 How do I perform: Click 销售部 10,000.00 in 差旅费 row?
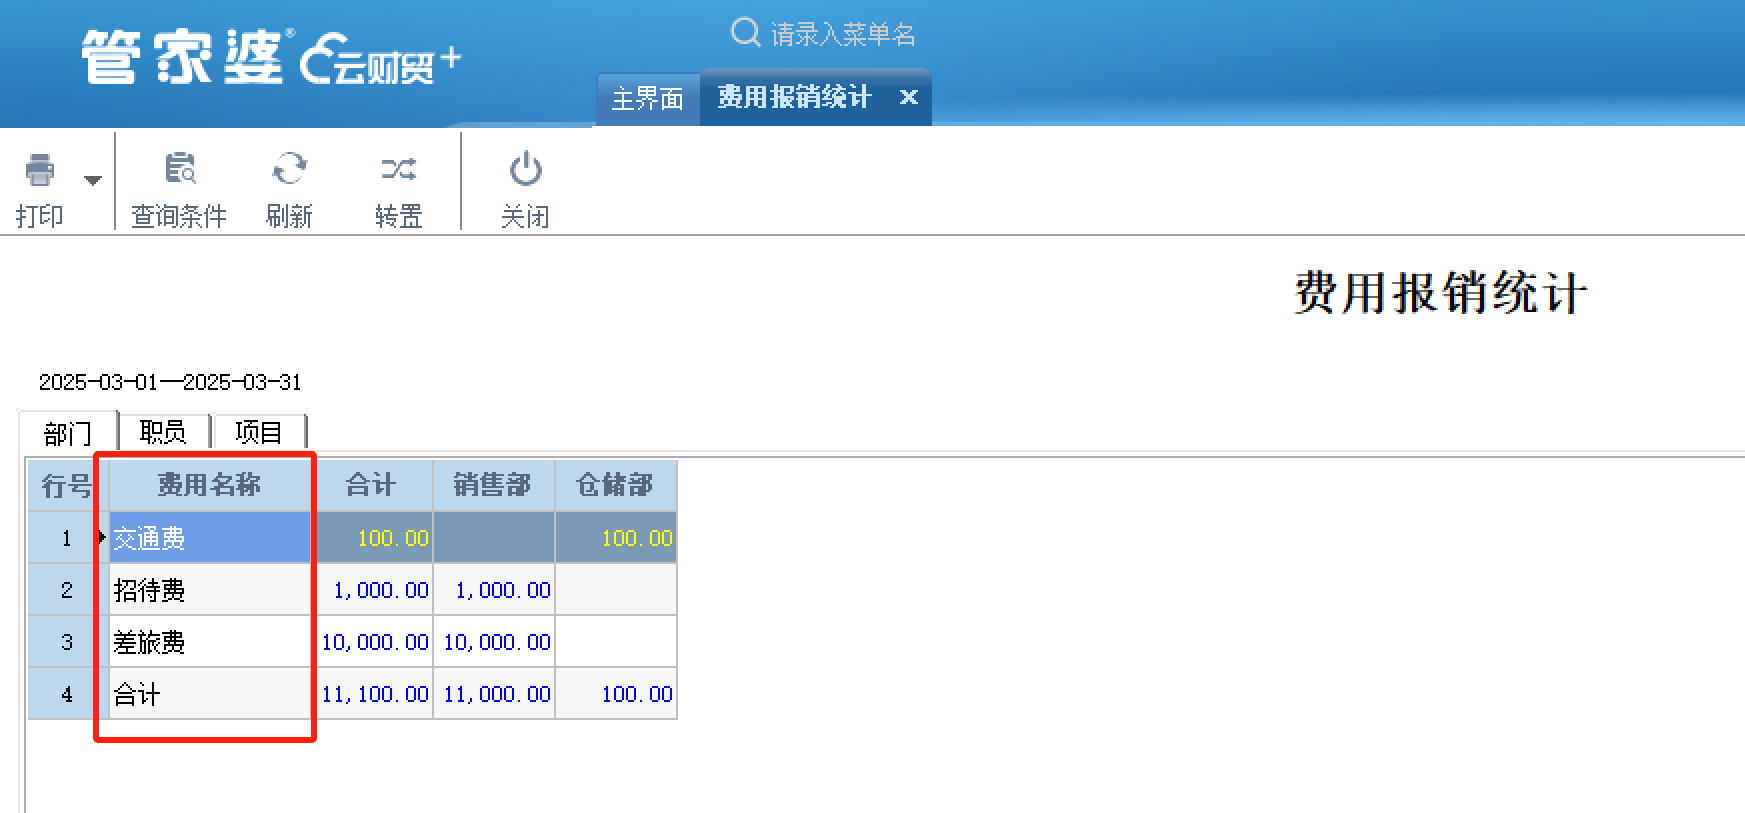click(x=494, y=642)
